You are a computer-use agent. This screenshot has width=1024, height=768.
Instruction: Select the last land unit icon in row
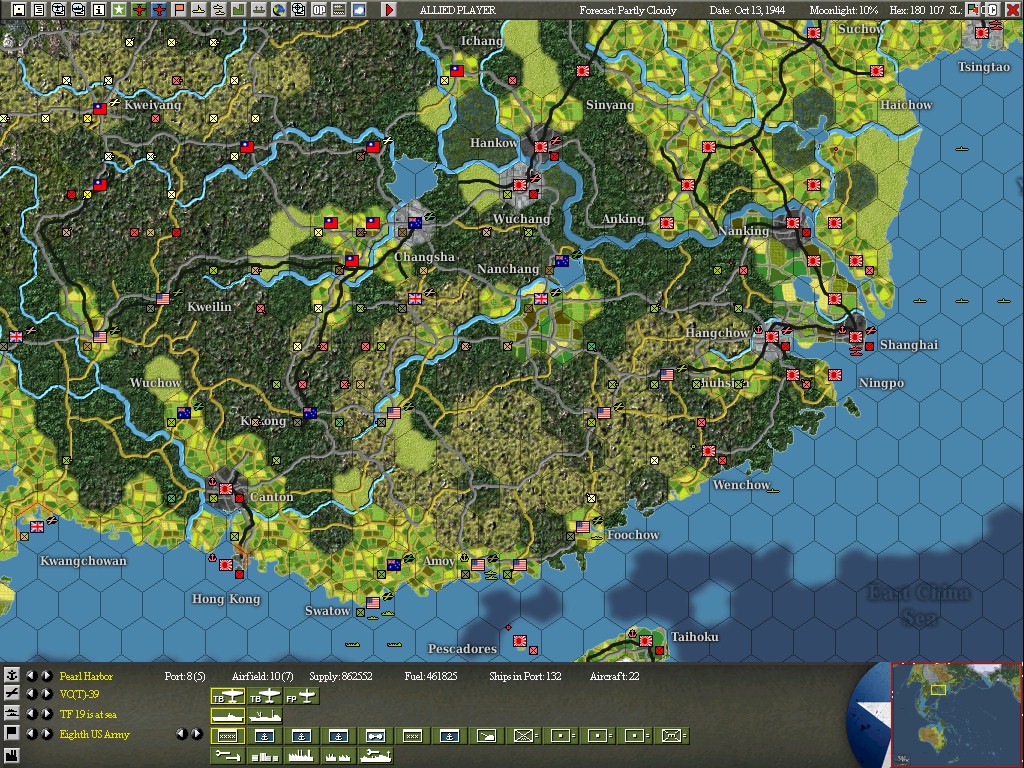pos(673,735)
